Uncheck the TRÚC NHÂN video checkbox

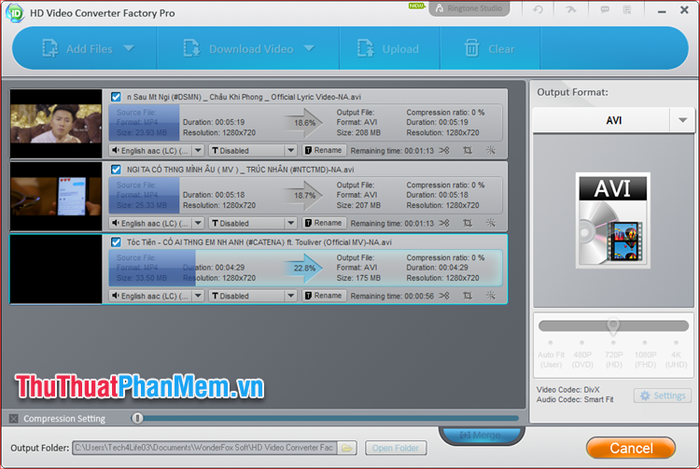[116, 170]
